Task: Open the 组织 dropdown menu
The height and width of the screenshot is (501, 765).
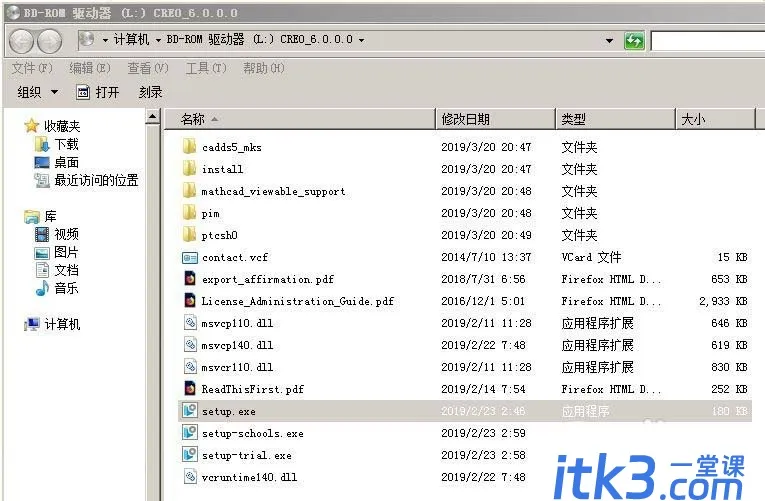Action: 38,92
